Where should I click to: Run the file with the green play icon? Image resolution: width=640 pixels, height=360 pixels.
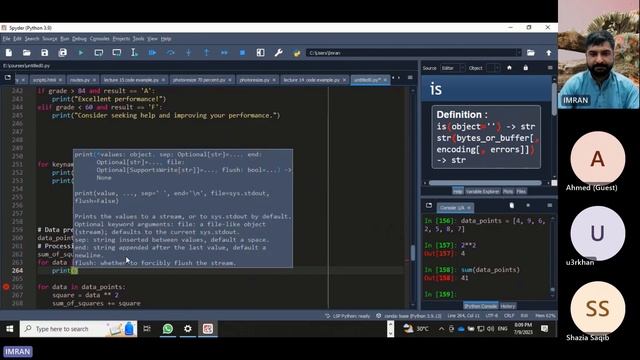tap(81, 53)
